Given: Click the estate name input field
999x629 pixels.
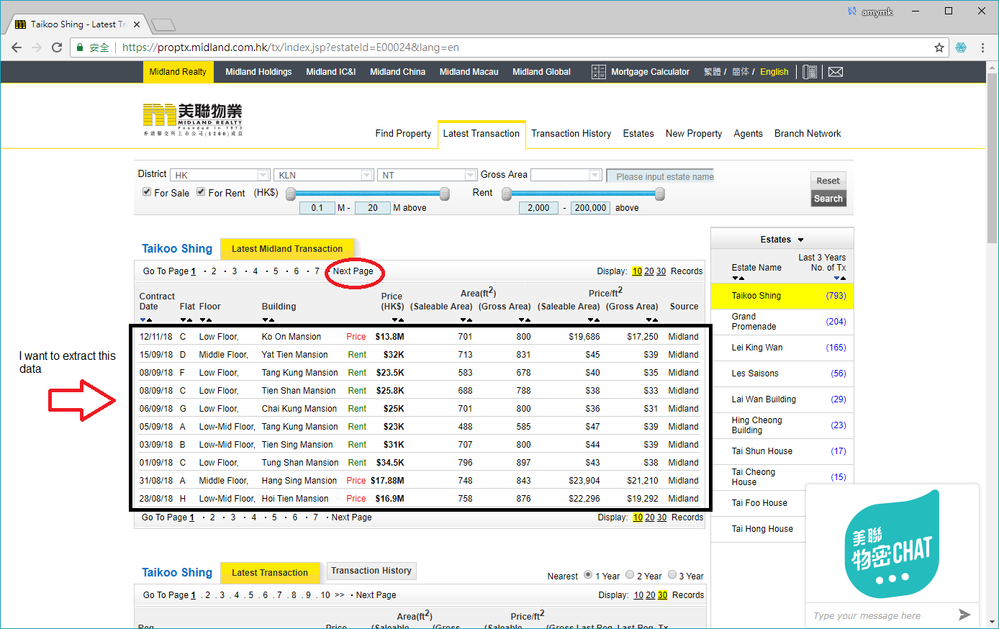Looking at the screenshot, I should [x=660, y=177].
